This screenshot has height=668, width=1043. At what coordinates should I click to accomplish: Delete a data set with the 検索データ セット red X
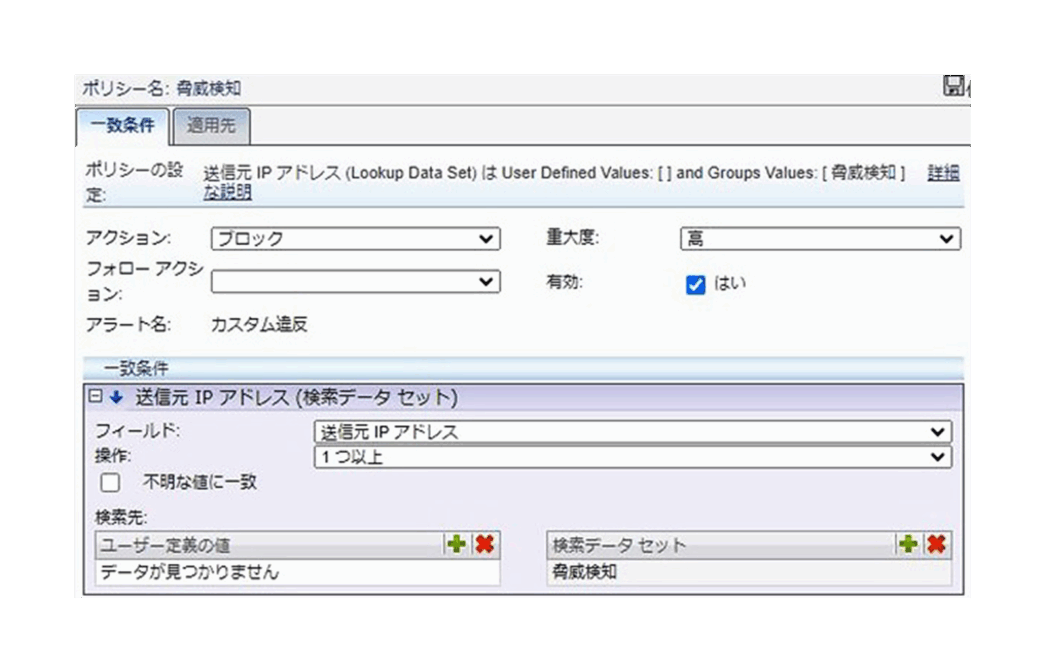937,544
